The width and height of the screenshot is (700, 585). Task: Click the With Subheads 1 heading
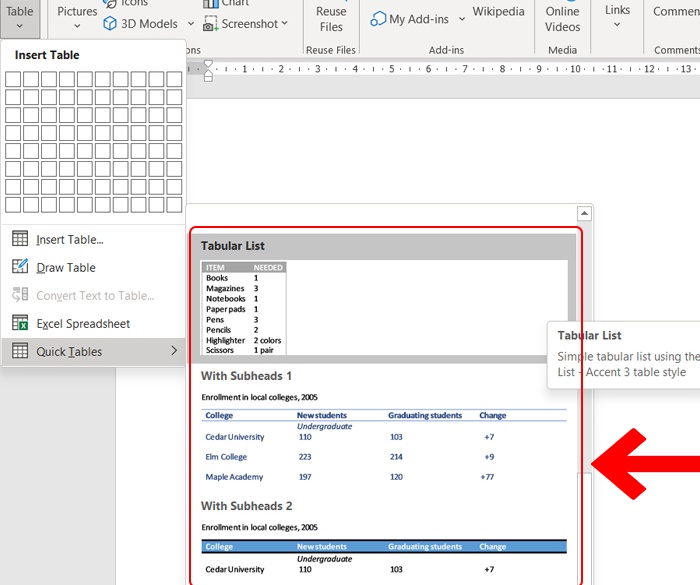pos(246,376)
